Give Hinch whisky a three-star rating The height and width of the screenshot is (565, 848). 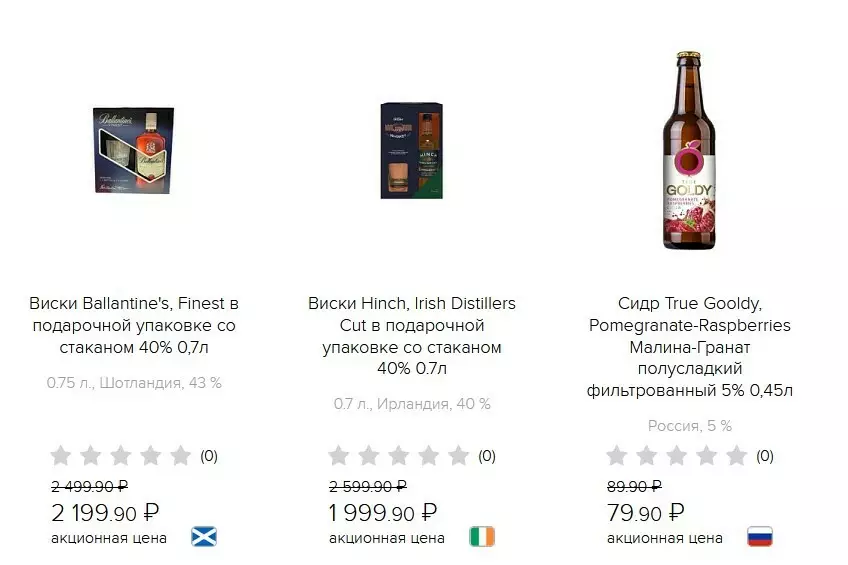pyautogui.click(x=399, y=456)
